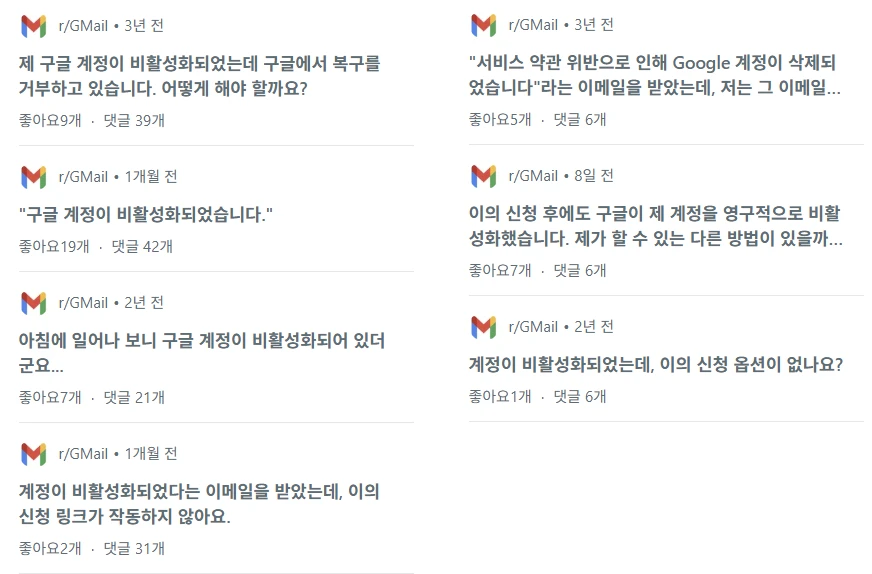The image size is (872, 574).
Task: View the '댓글 39개' comments
Action: [134, 120]
